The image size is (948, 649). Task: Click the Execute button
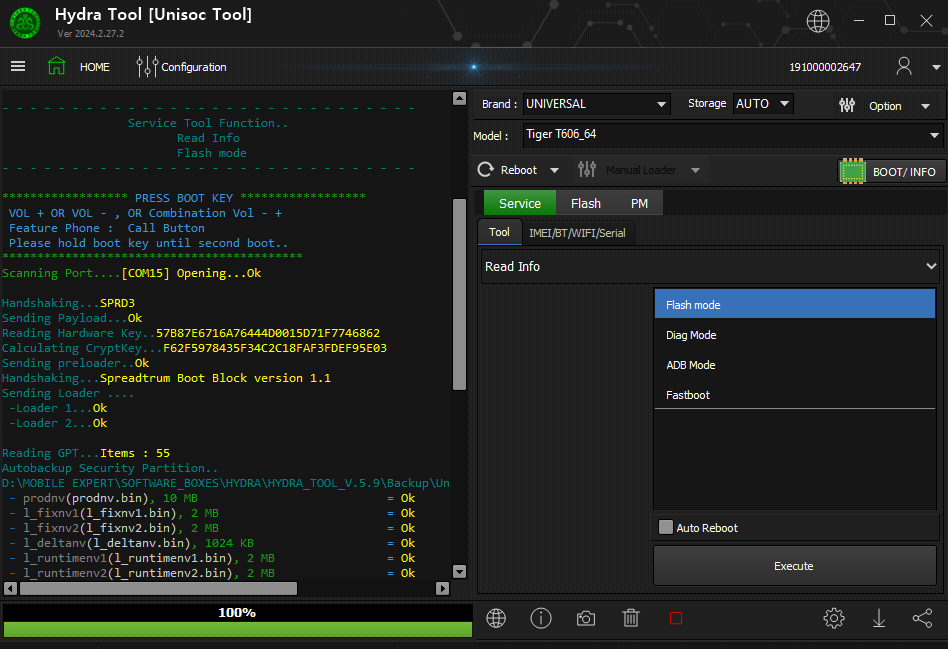[794, 566]
